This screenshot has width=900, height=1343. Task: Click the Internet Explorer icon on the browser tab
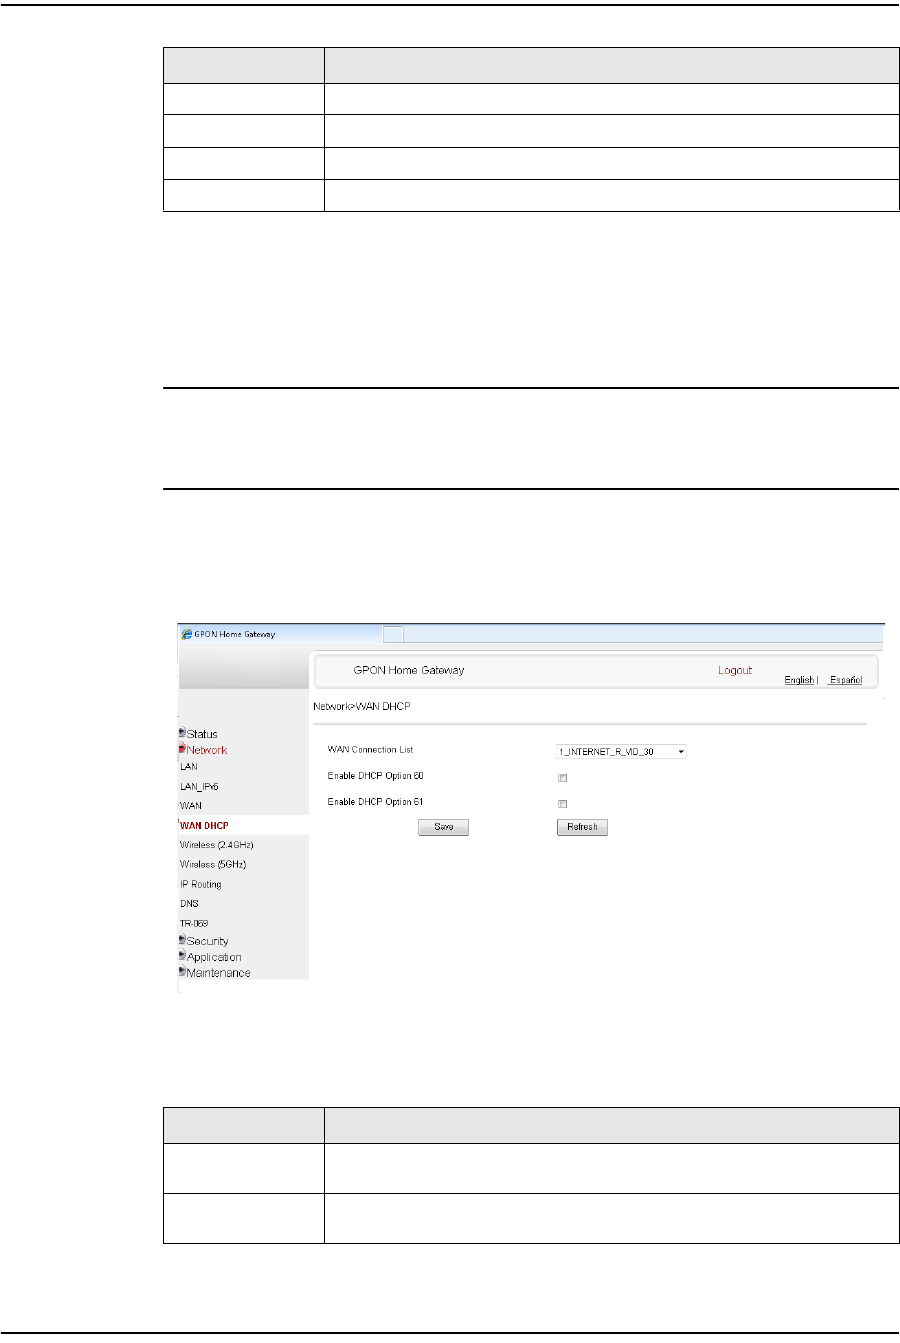(x=186, y=633)
